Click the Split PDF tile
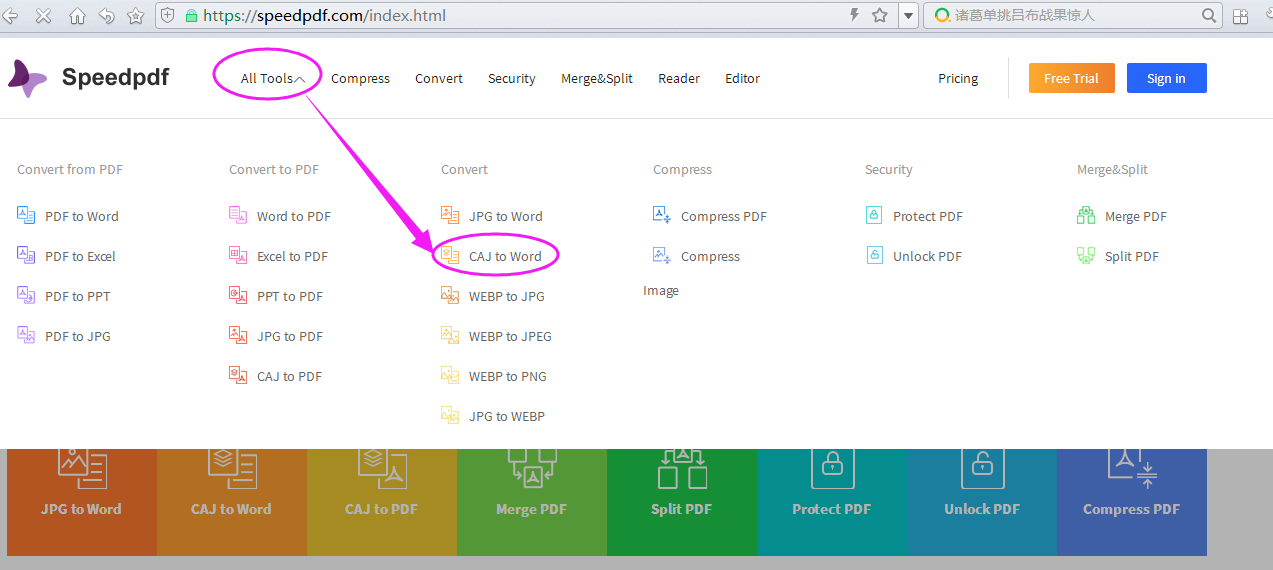The image size is (1273, 570). 682,502
